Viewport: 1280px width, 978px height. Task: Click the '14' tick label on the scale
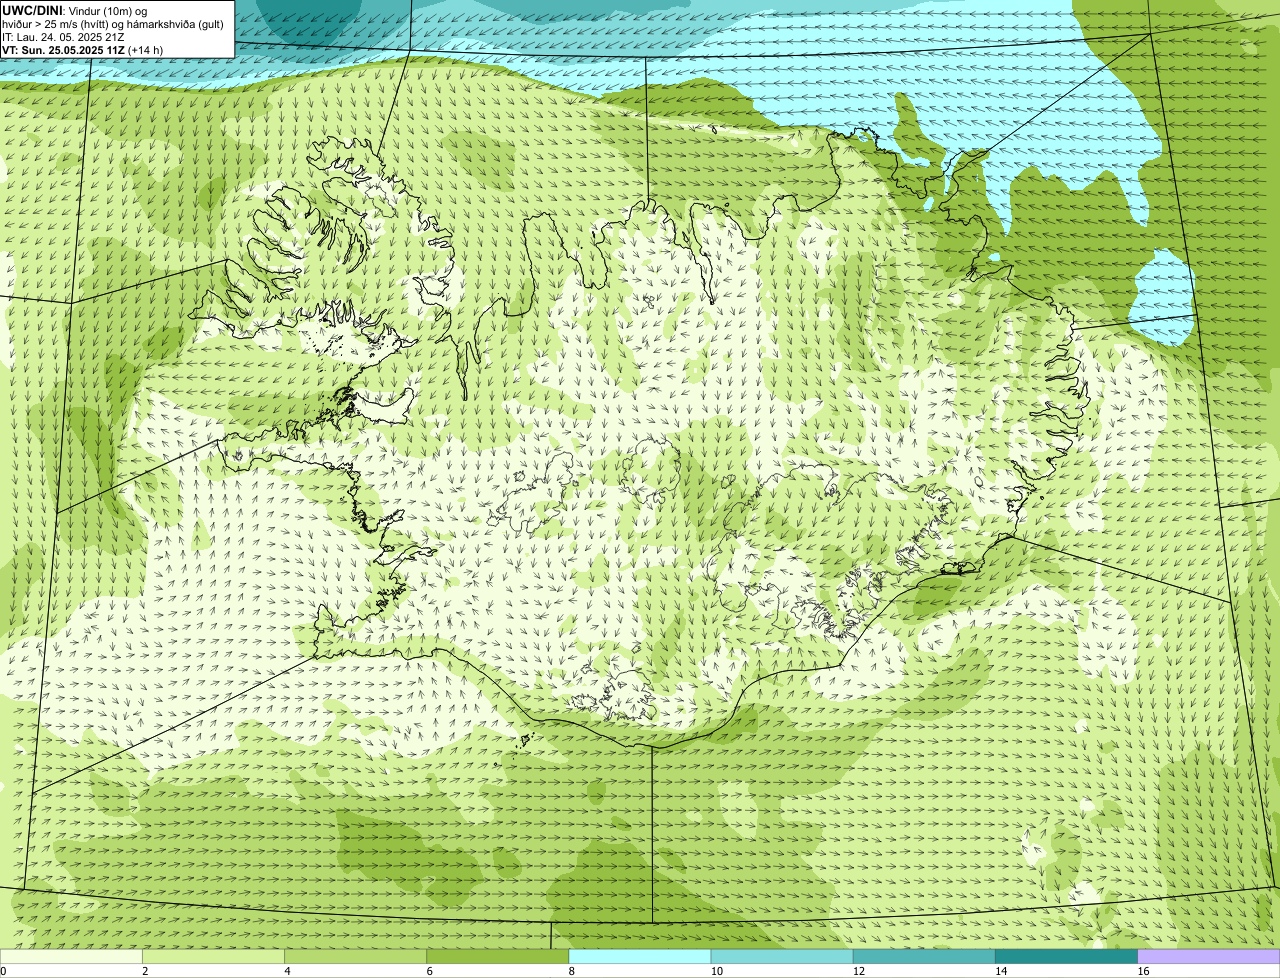1001,971
